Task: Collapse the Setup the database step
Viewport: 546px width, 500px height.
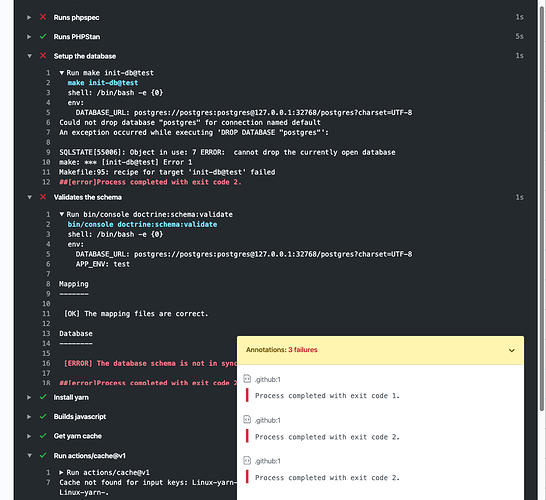Action: (29, 56)
